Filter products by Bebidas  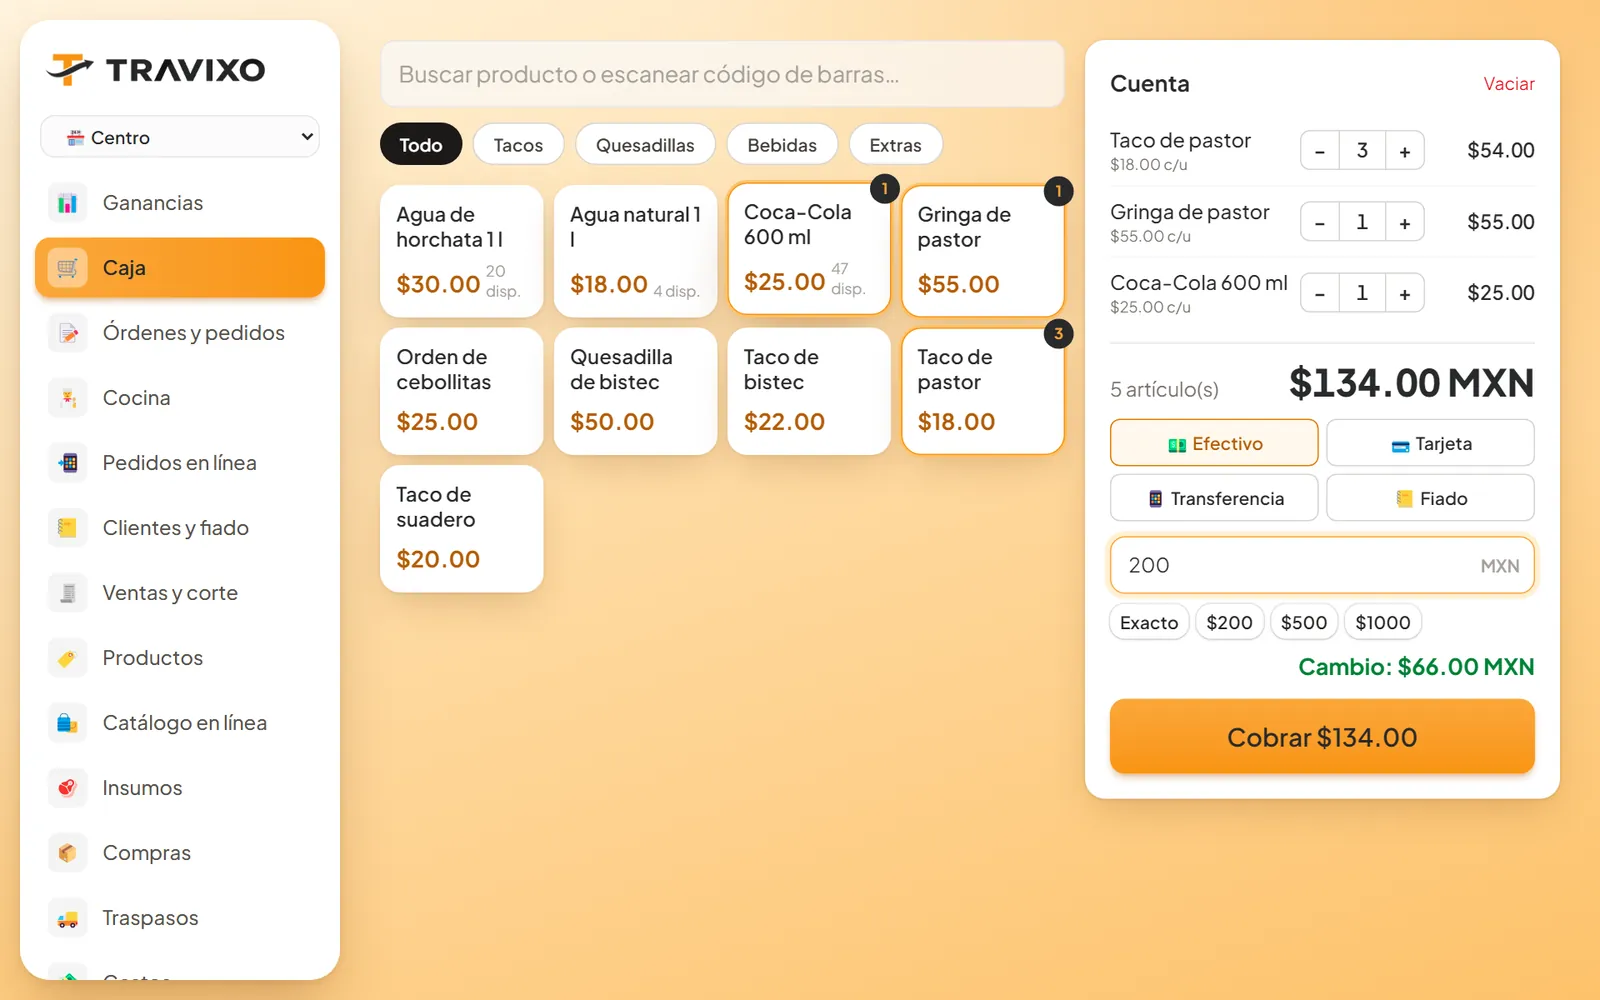point(782,145)
